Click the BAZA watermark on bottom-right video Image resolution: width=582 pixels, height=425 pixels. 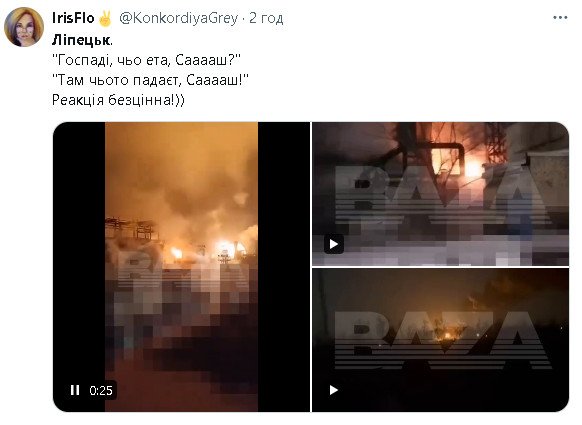pyautogui.click(x=442, y=340)
